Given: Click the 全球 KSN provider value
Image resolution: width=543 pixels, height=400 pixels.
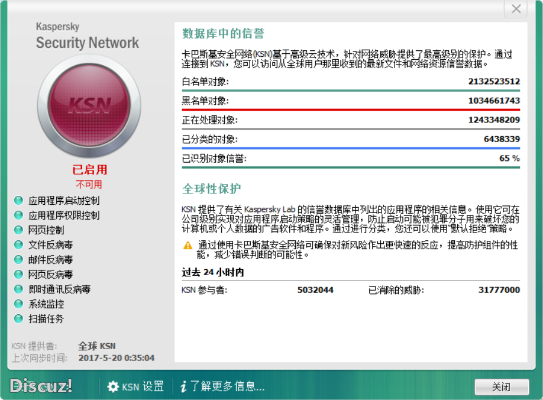Looking at the screenshot, I should (97, 346).
